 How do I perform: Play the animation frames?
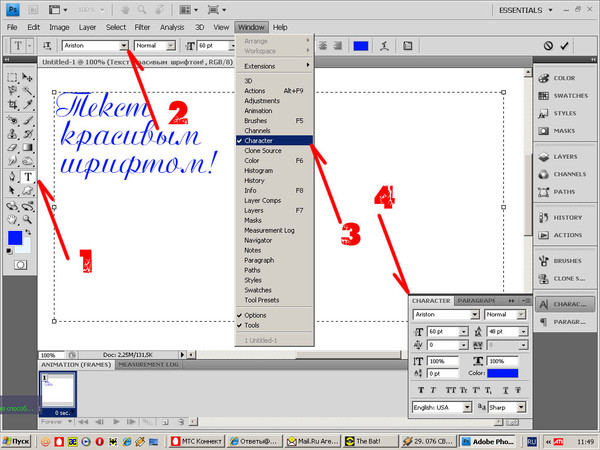(116, 422)
